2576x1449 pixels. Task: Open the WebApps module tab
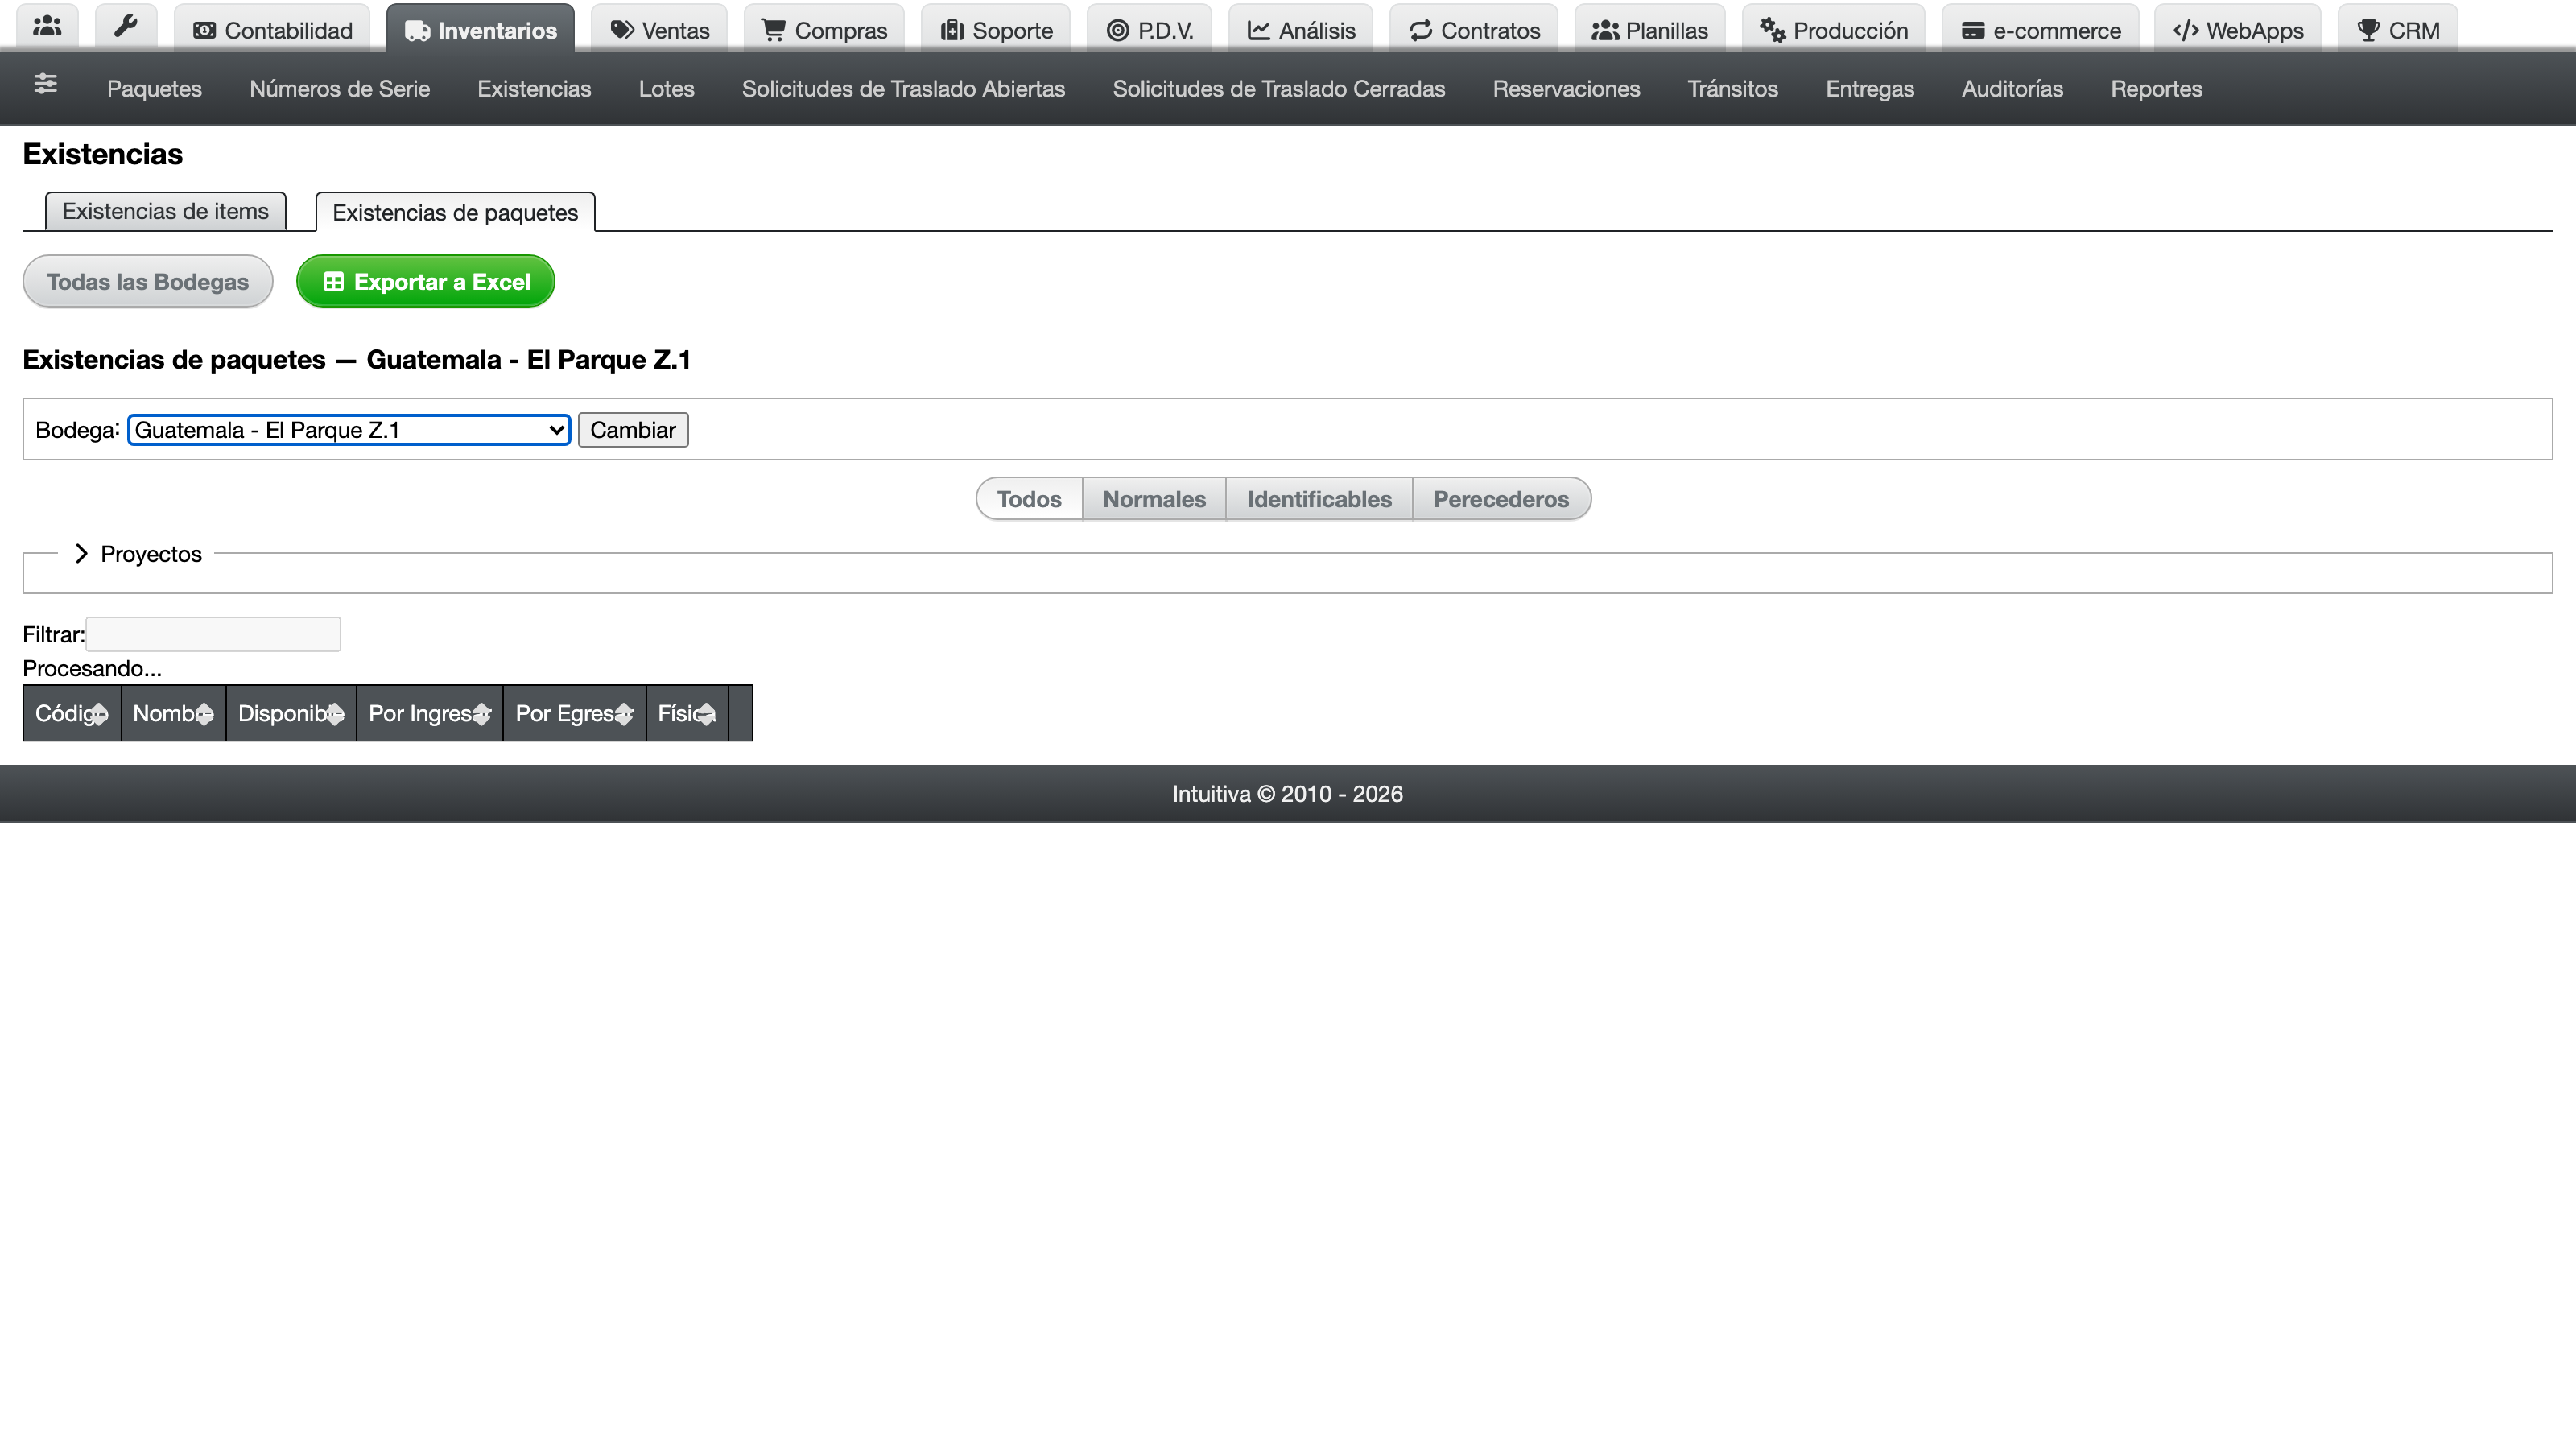click(x=2239, y=29)
